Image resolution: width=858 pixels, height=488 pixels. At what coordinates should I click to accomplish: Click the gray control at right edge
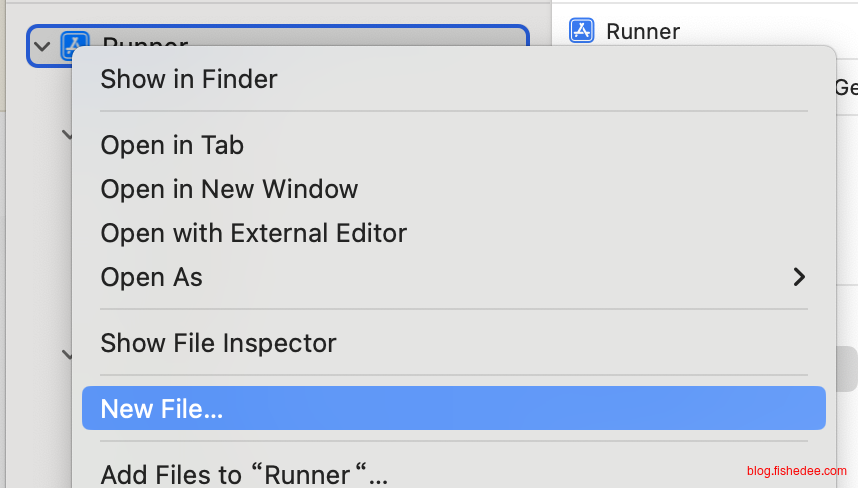click(x=846, y=368)
